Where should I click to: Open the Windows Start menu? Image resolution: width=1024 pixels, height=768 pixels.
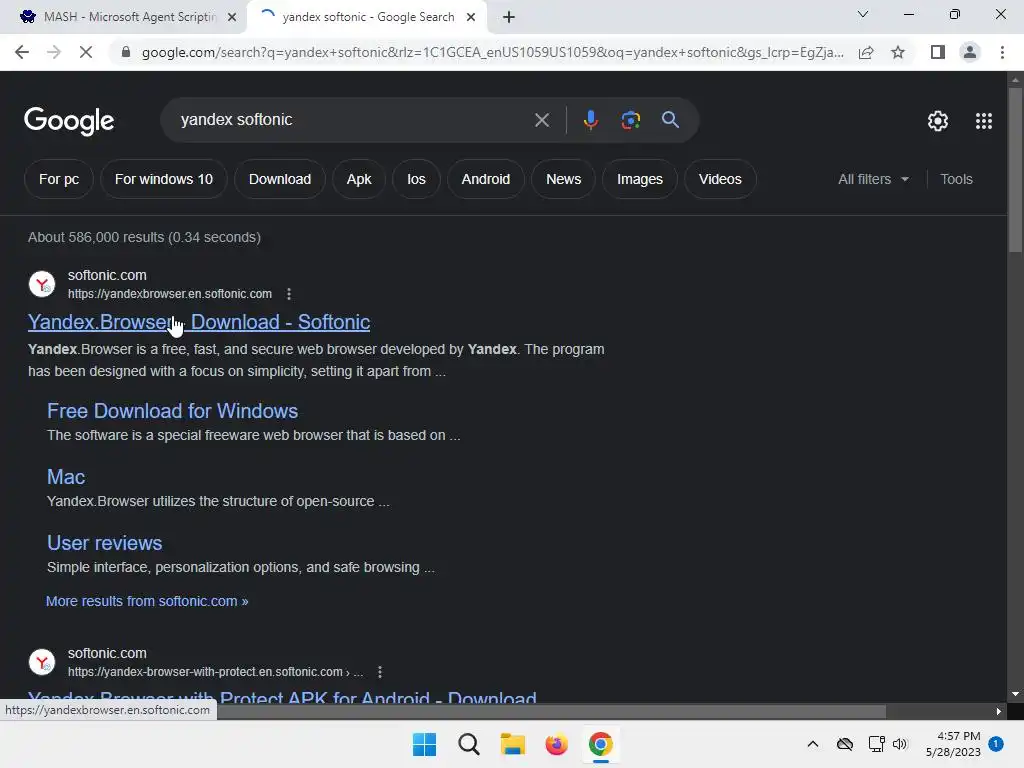(424, 744)
